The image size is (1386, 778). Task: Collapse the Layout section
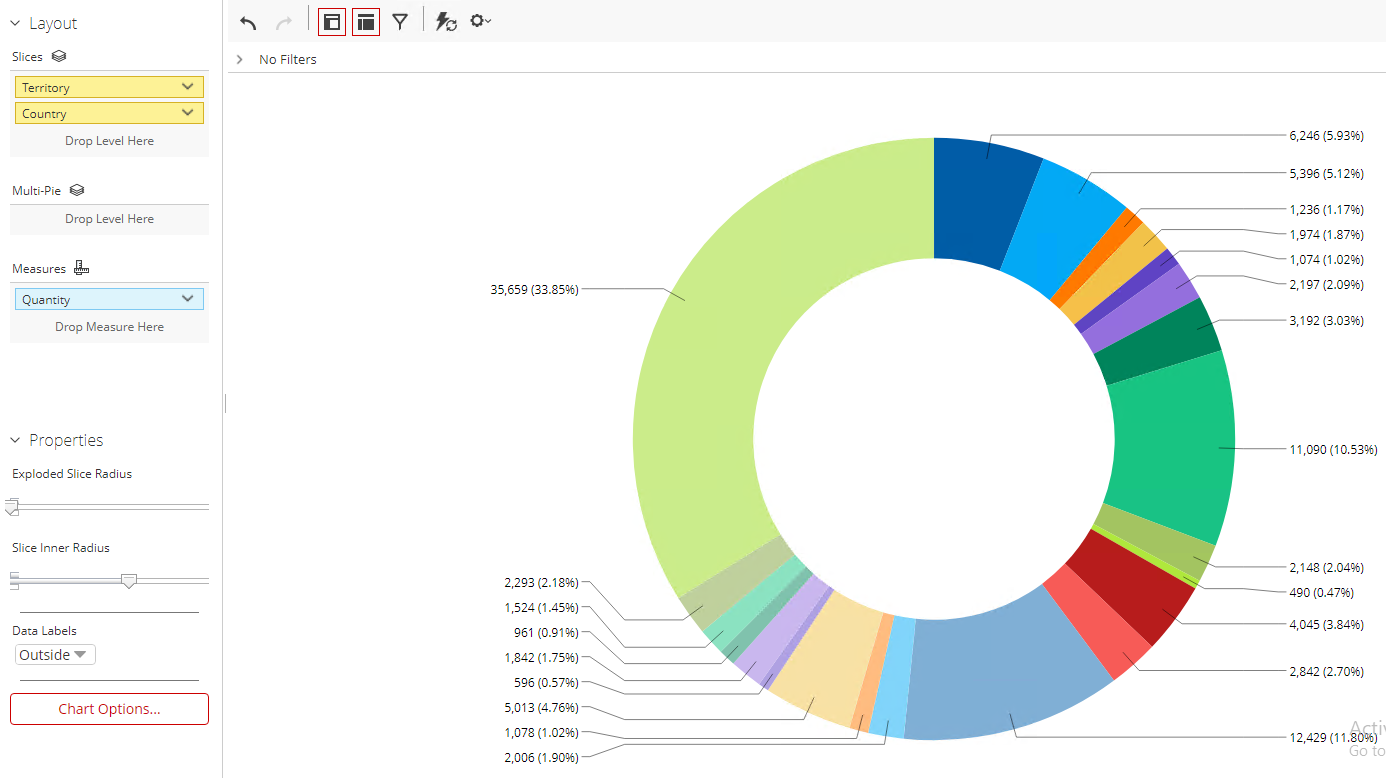click(16, 23)
